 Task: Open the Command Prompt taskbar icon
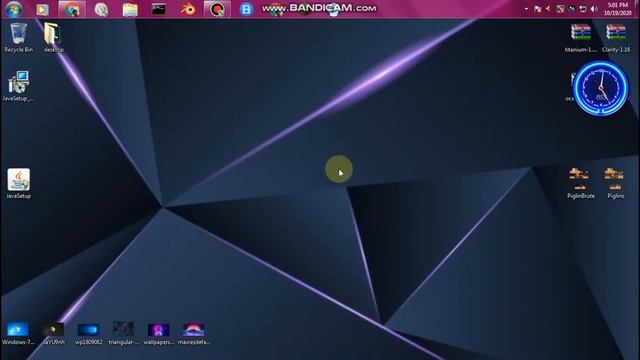tap(158, 9)
